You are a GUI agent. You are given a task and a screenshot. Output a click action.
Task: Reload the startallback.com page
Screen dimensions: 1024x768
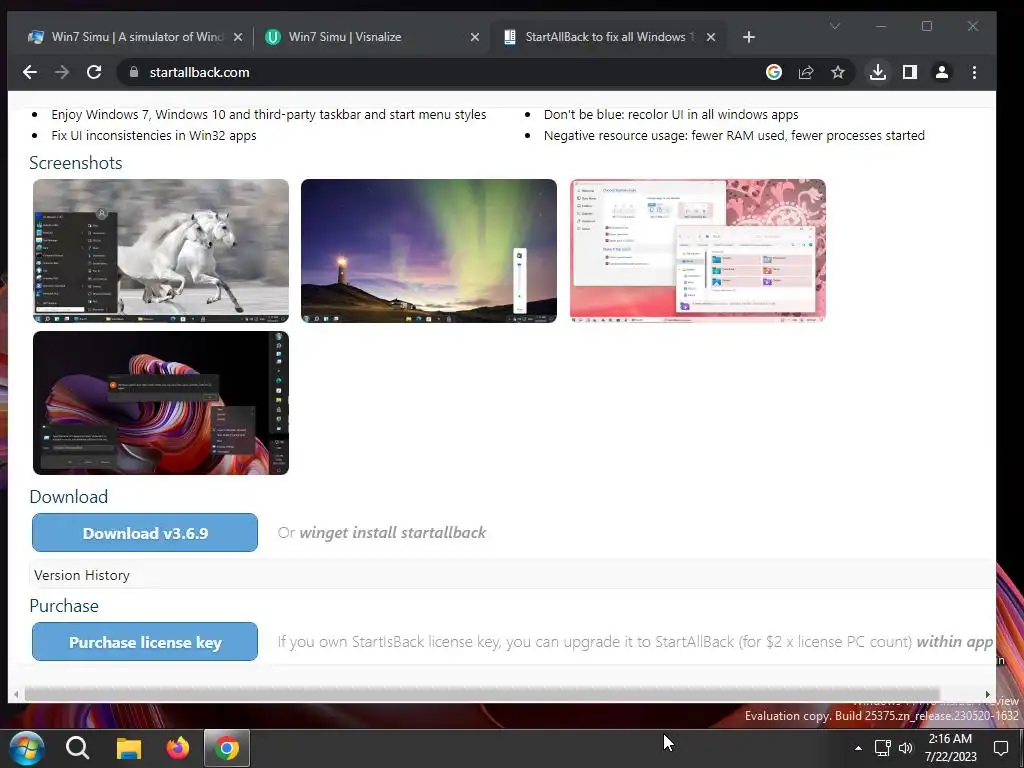click(x=94, y=72)
